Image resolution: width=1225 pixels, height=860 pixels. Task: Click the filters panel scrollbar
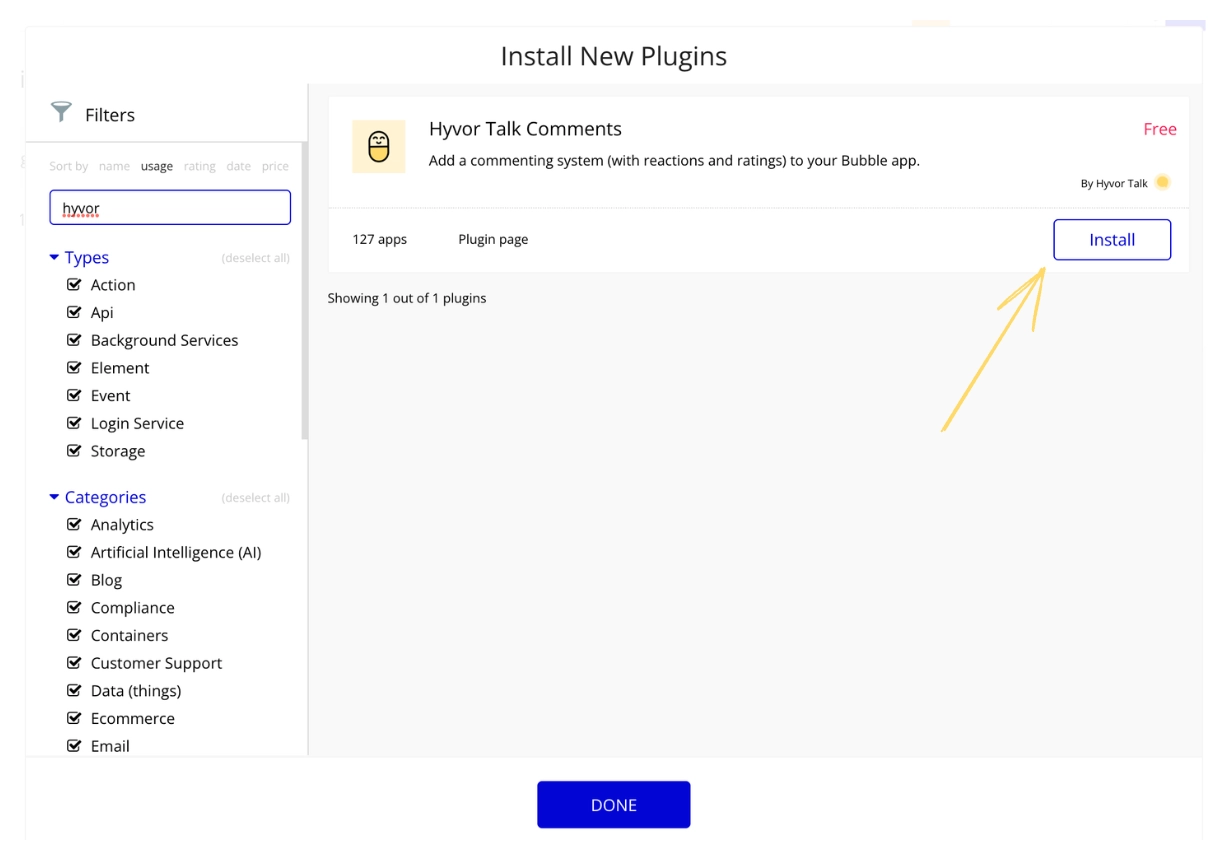coord(305,290)
